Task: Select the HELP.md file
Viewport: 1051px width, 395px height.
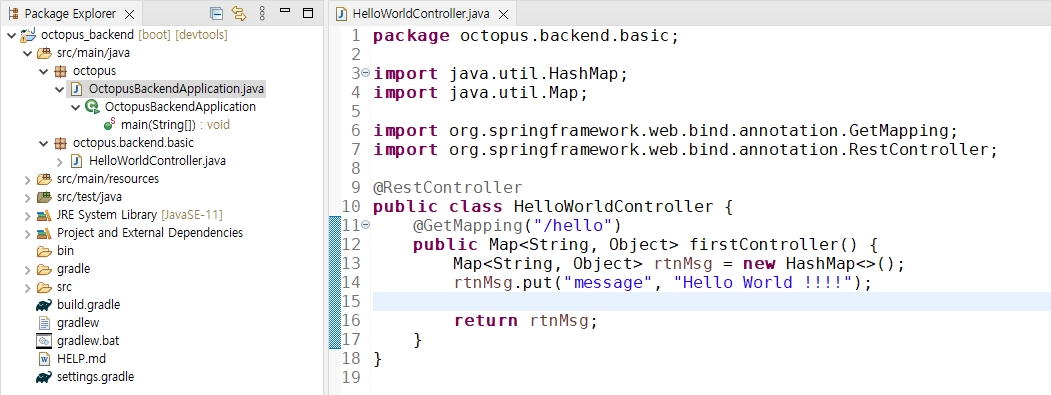Action: click(81, 359)
